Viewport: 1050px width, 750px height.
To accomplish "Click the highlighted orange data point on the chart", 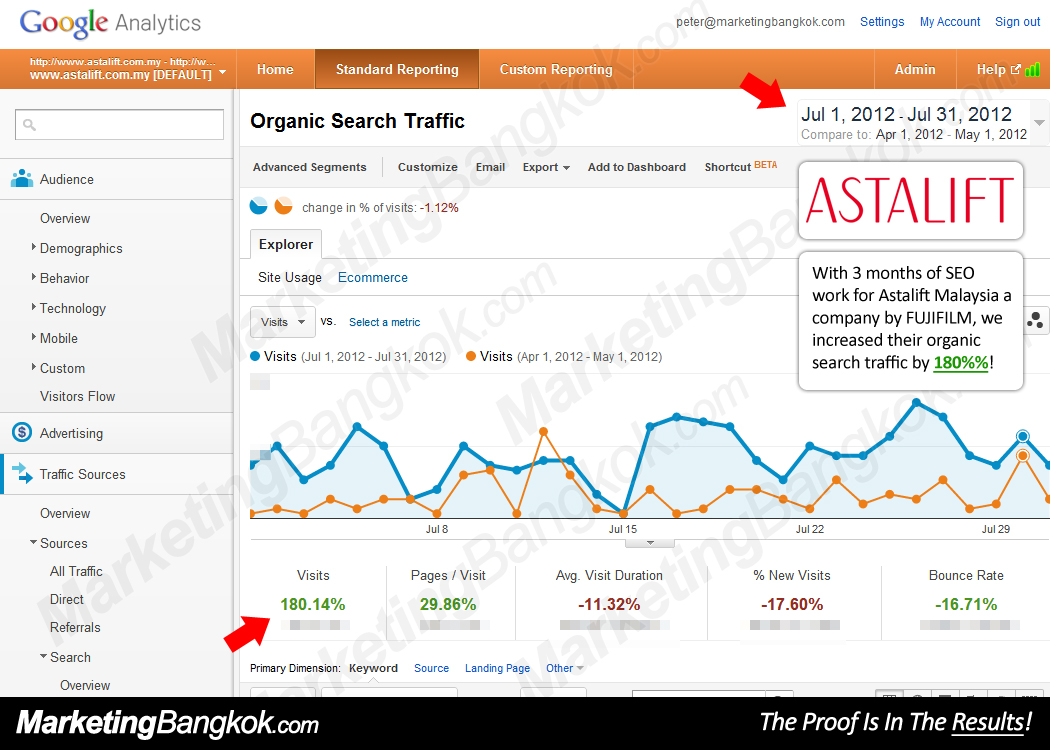I will (x=1023, y=455).
